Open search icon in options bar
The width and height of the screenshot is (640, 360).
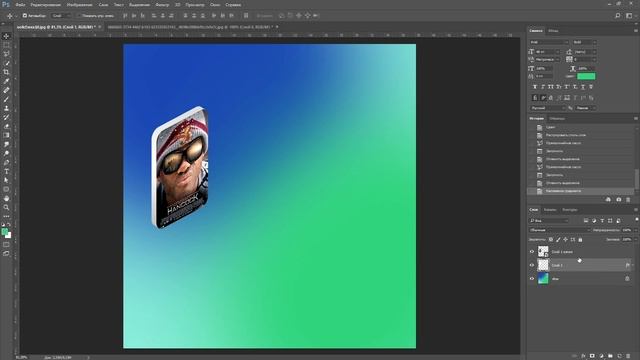pyautogui.click(x=618, y=16)
